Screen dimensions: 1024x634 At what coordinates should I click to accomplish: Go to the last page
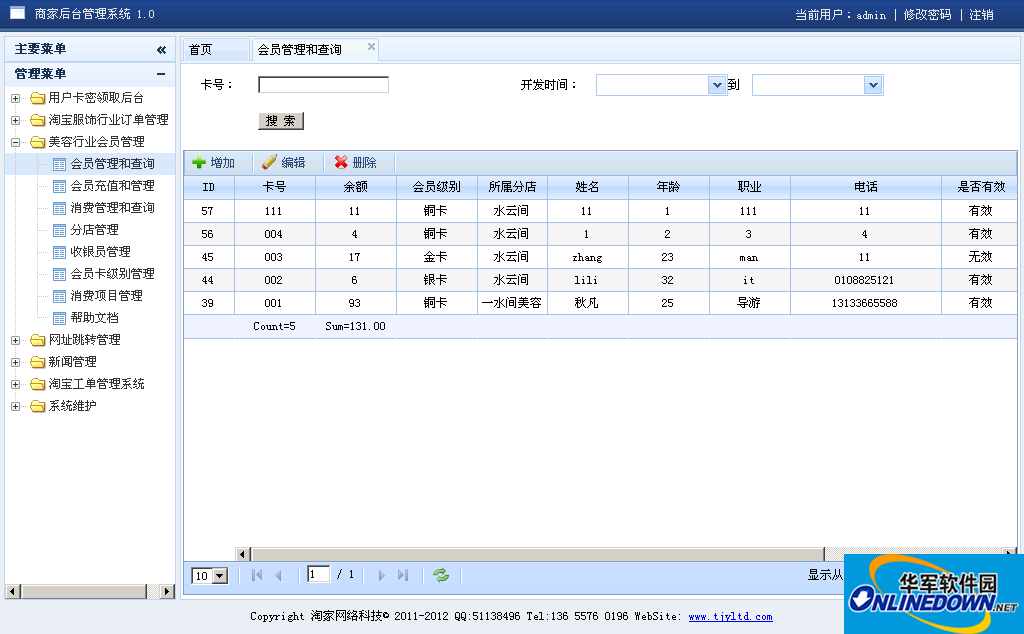403,575
